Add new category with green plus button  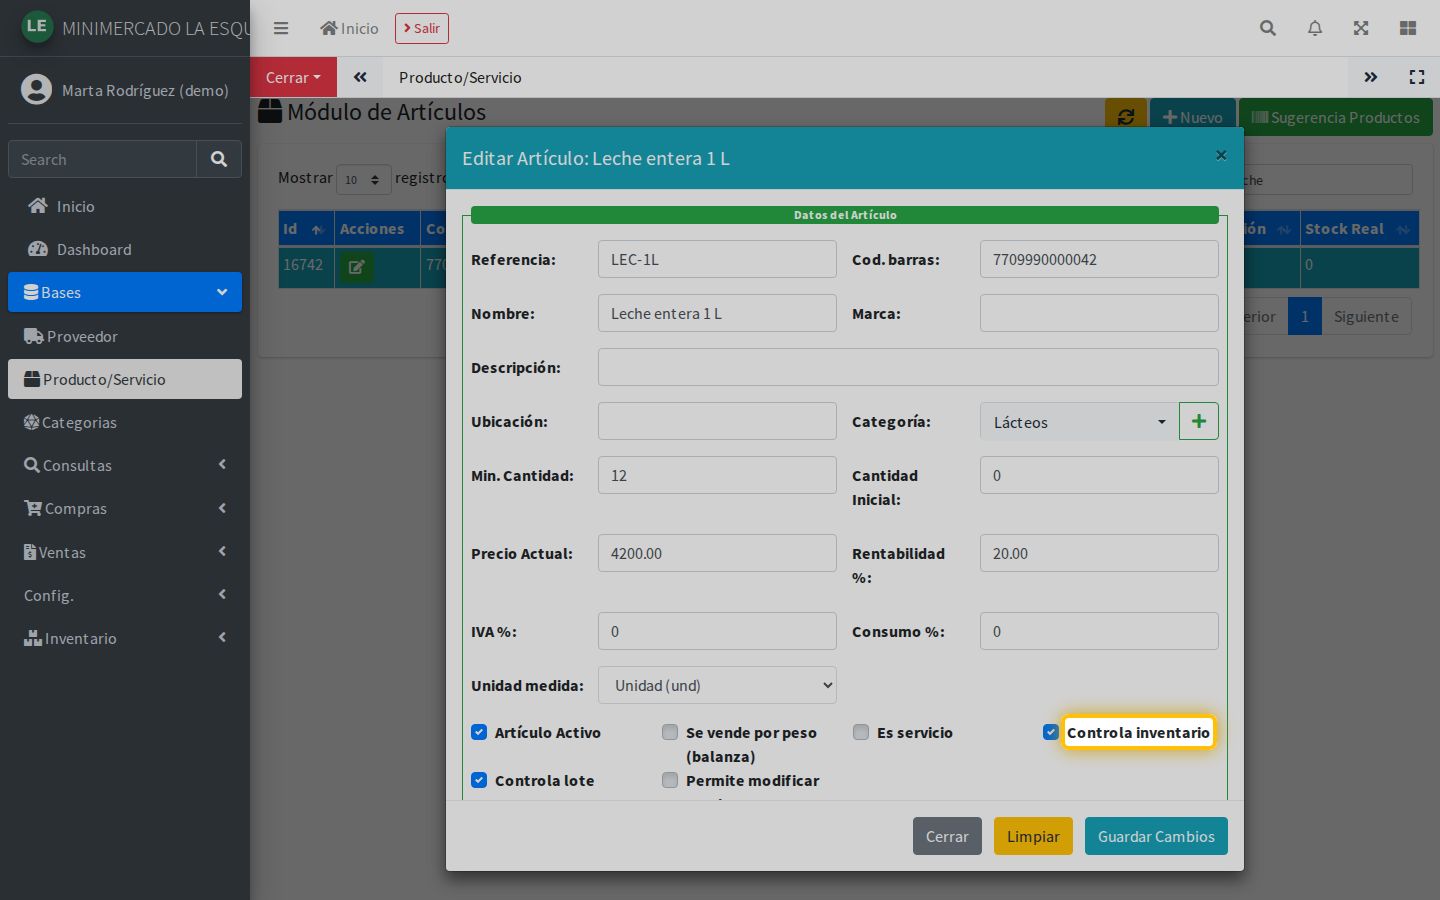[1199, 421]
